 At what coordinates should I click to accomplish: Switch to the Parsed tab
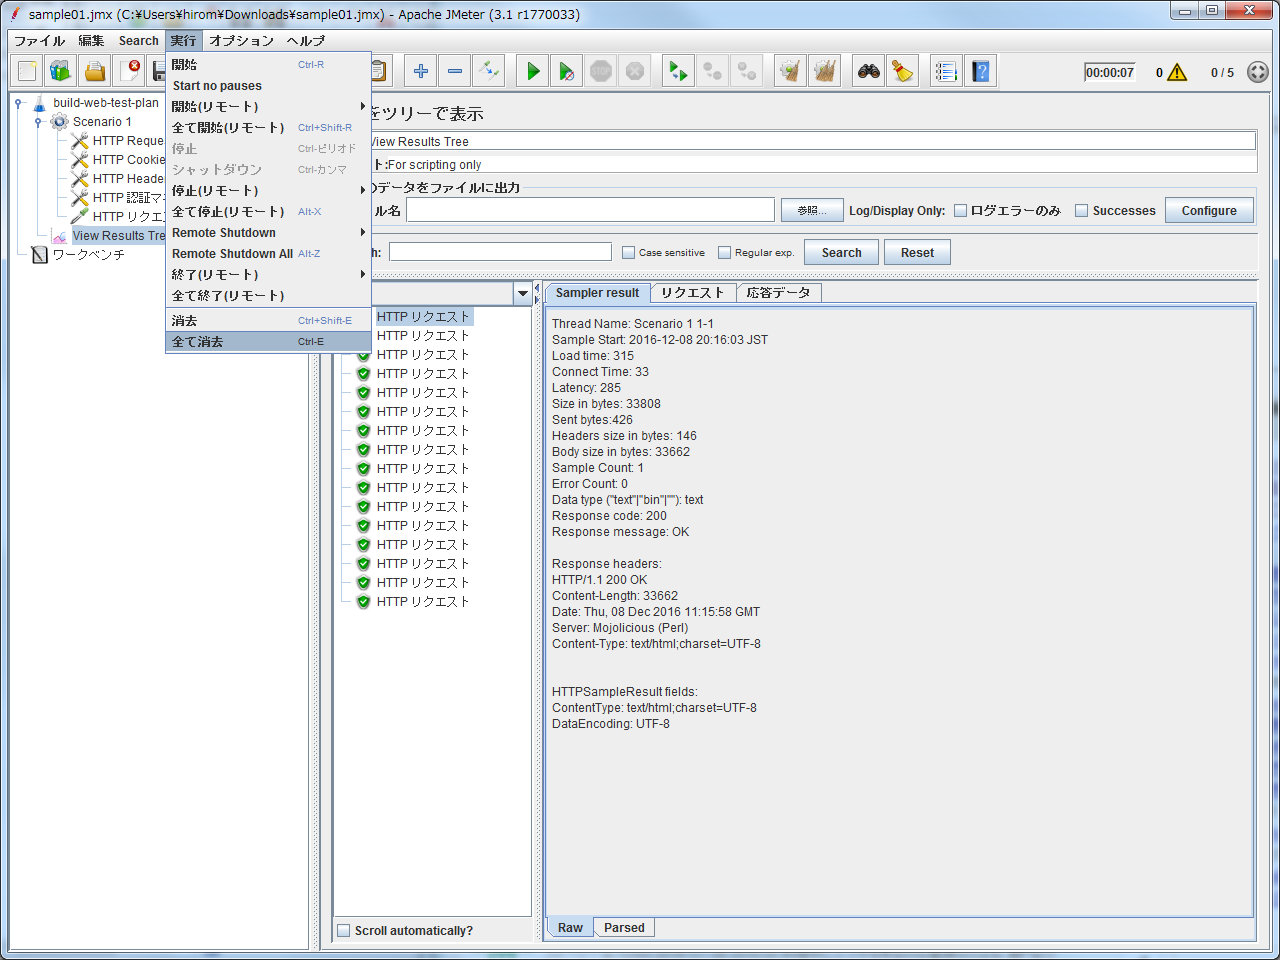624,928
